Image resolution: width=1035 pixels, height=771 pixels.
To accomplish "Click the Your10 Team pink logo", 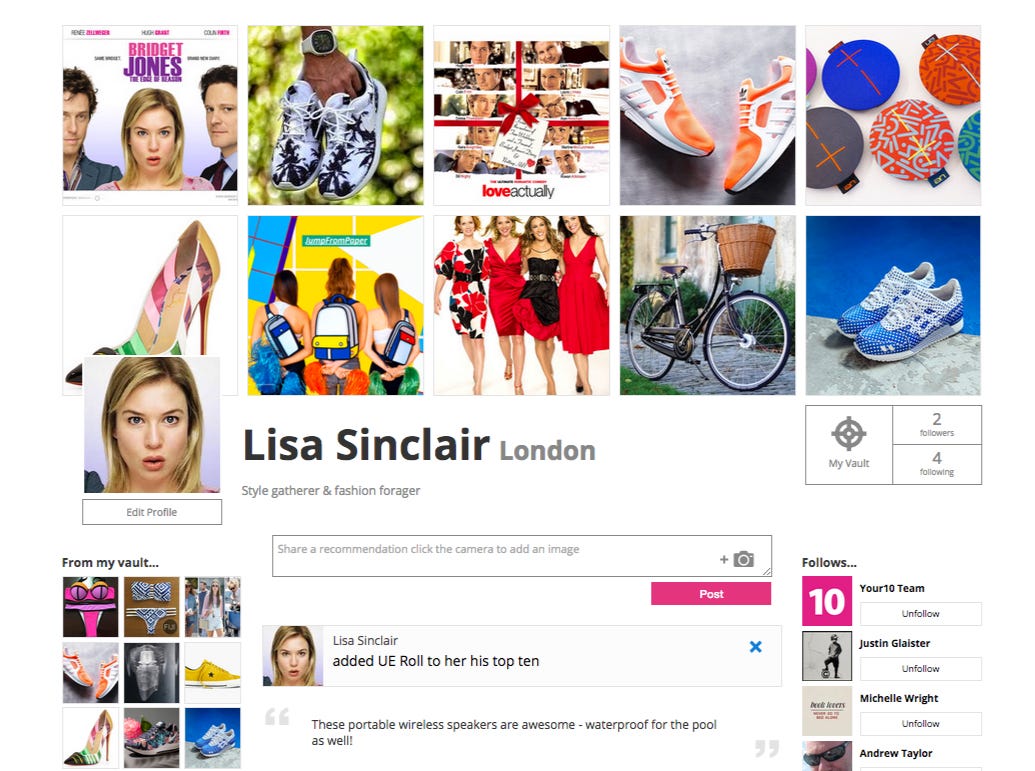I will (826, 601).
